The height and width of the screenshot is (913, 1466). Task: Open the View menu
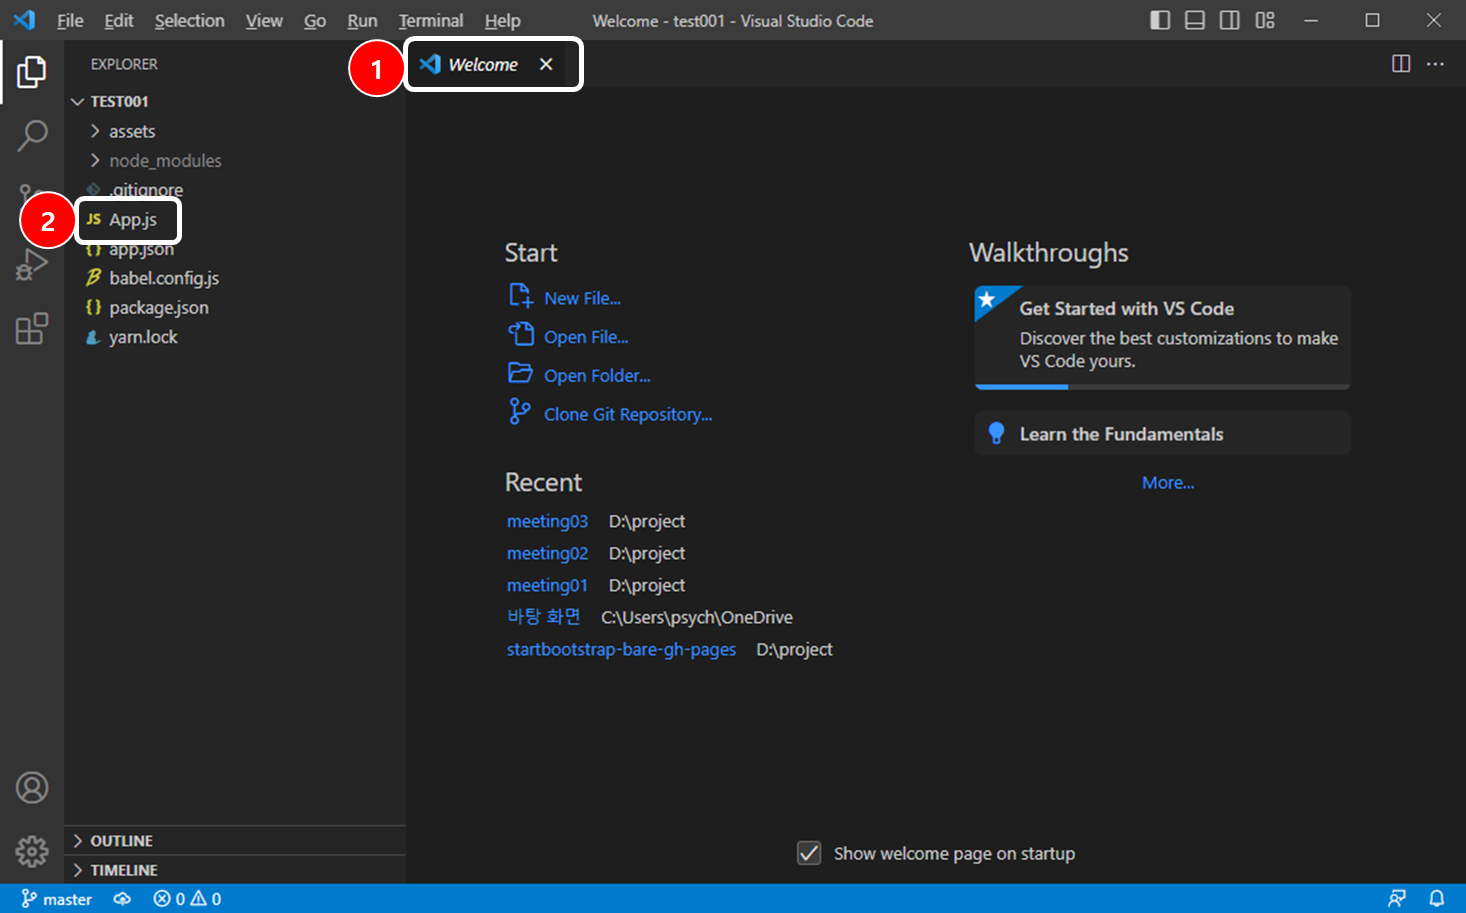click(x=264, y=20)
